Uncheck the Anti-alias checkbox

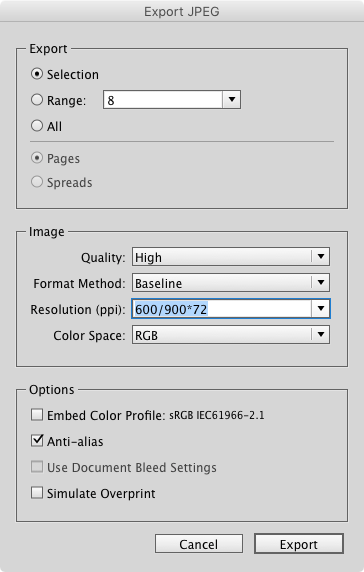tap(37, 441)
